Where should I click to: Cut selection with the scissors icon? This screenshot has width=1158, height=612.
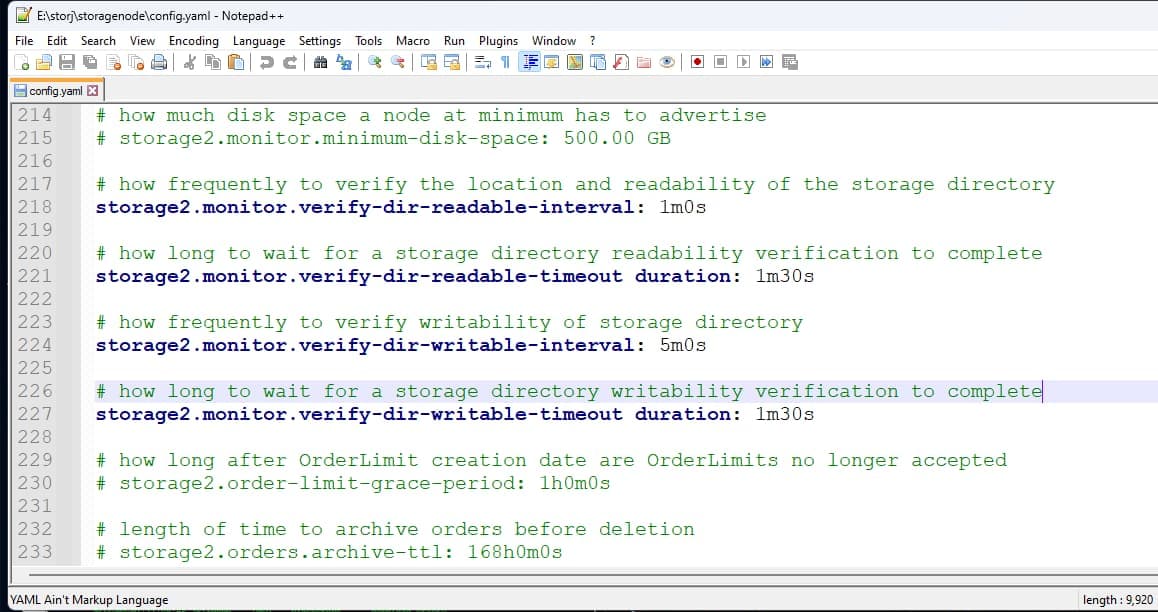click(x=190, y=63)
